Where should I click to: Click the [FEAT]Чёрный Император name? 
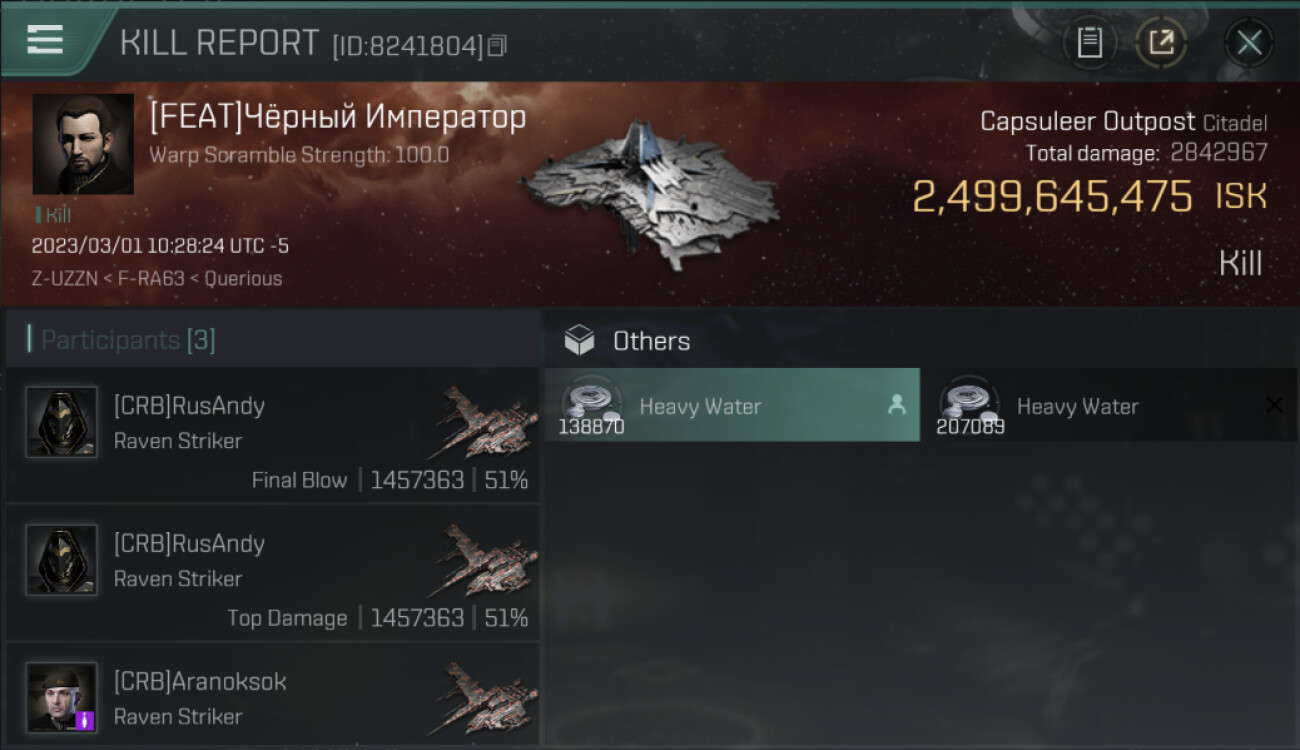(338, 117)
